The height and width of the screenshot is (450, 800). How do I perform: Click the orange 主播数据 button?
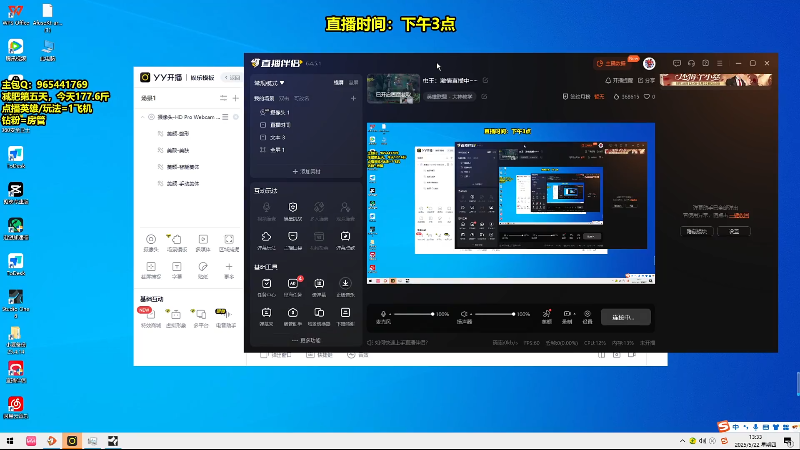tap(612, 63)
